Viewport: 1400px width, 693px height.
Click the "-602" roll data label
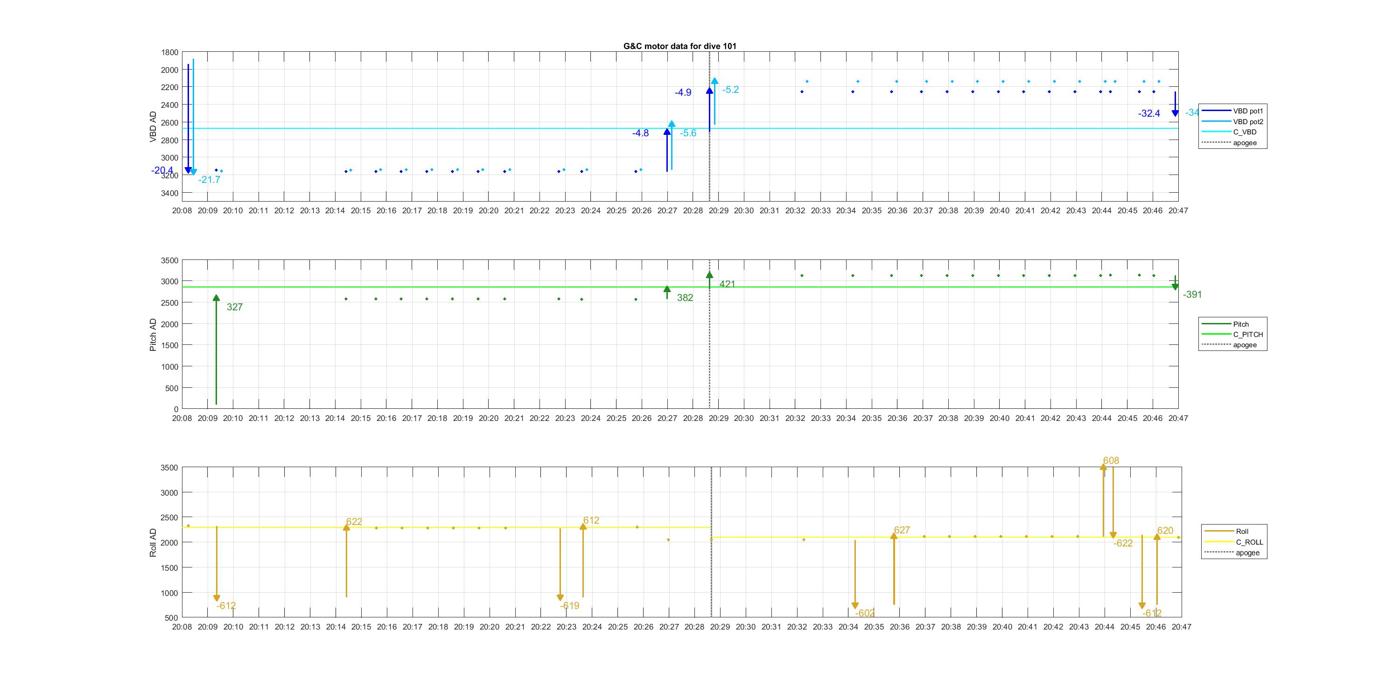[866, 613]
